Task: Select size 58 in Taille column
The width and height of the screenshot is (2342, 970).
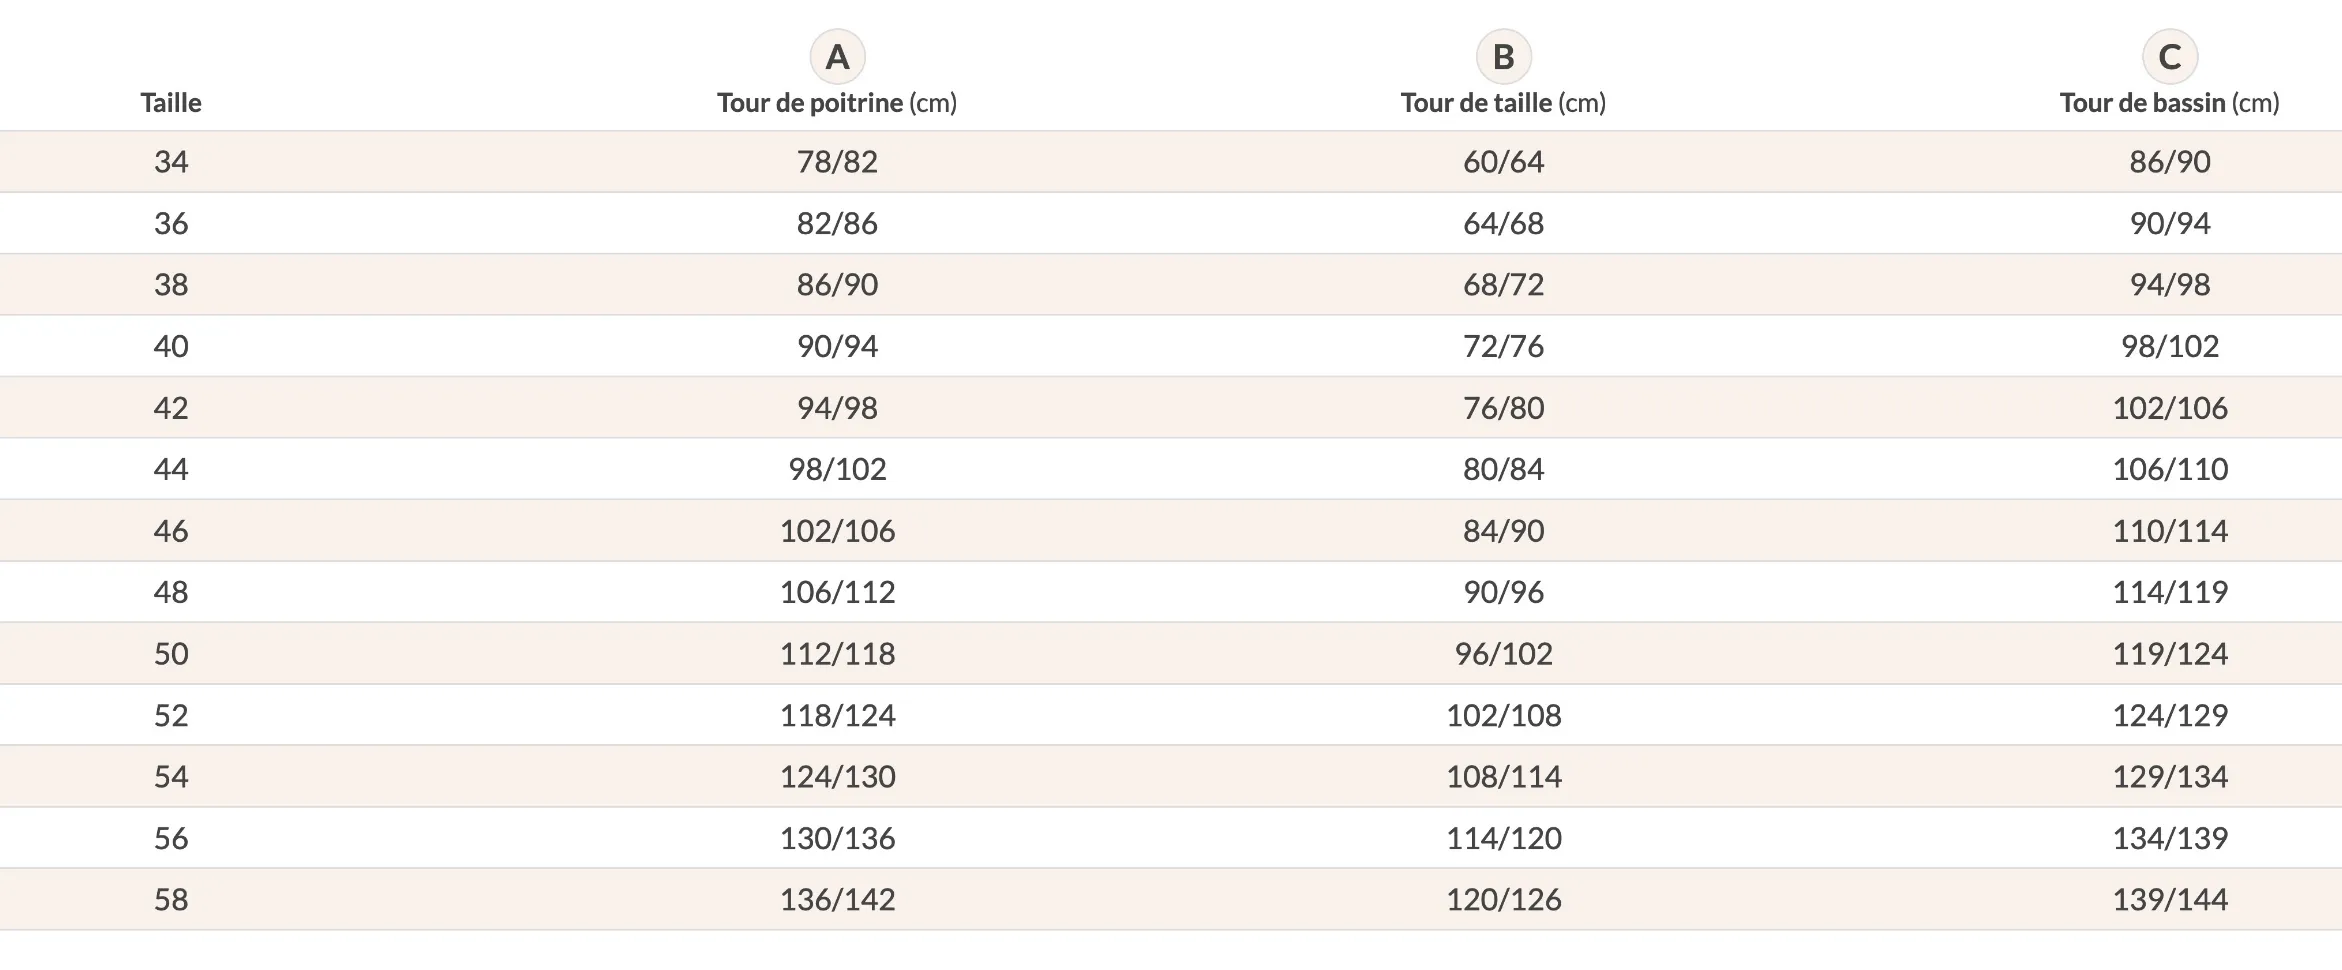Action: 171,900
